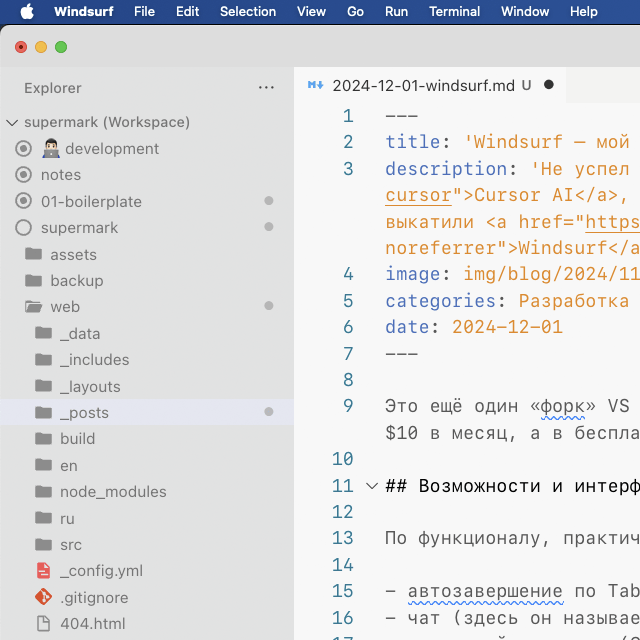Click modified dot beside 01-boilerplate
Image resolution: width=640 pixels, height=640 pixels.
(269, 200)
